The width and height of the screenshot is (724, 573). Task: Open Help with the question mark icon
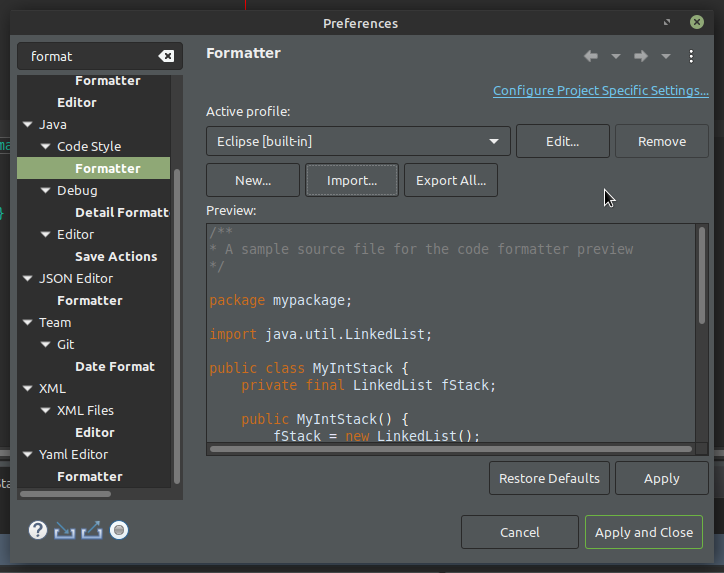(38, 530)
